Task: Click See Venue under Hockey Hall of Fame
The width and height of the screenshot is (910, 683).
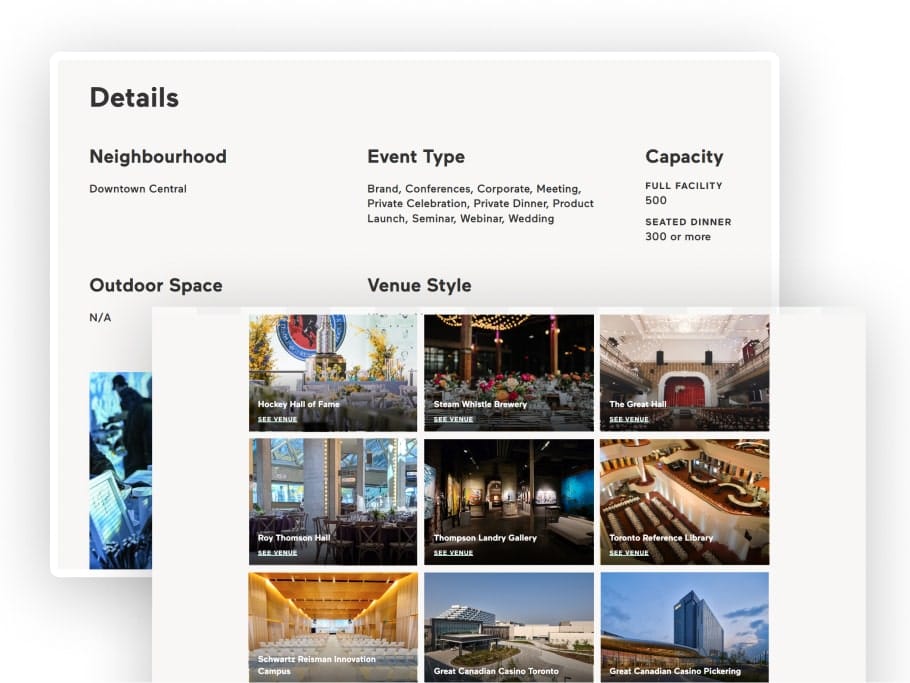Action: pyautogui.click(x=277, y=419)
